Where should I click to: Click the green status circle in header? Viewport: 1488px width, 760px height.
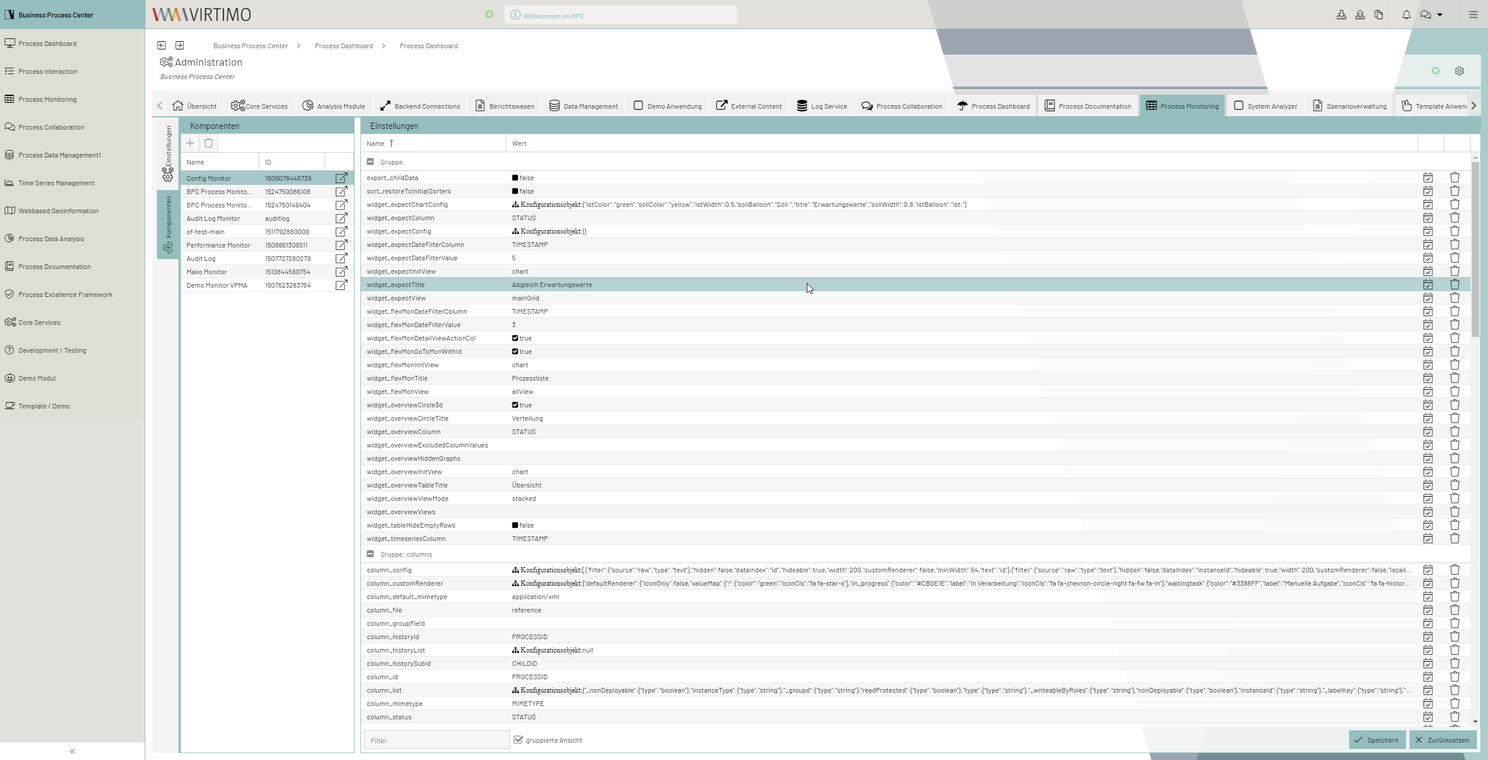click(x=489, y=15)
